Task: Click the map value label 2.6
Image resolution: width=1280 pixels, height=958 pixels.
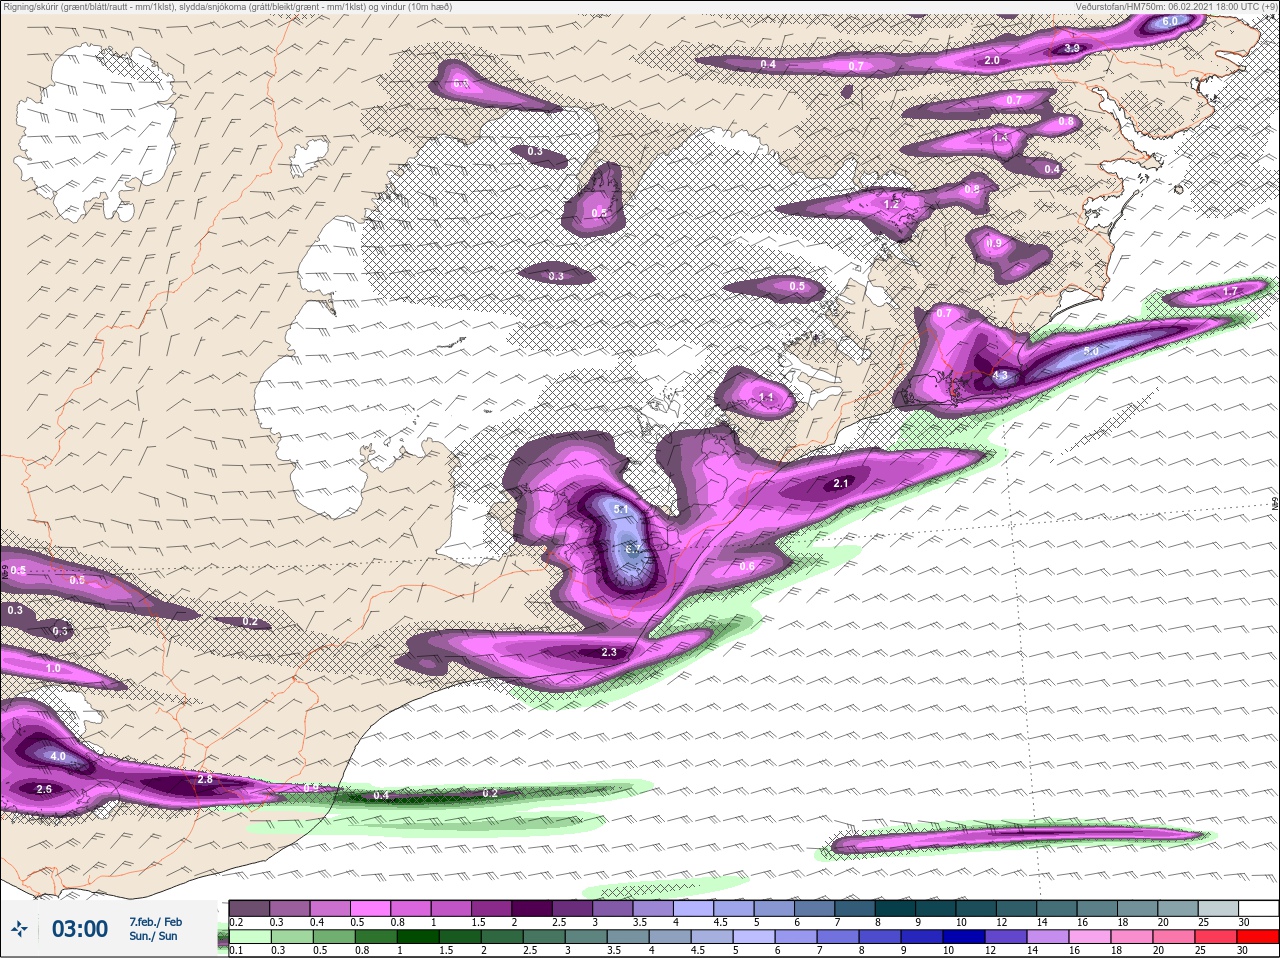Action: pos(44,790)
